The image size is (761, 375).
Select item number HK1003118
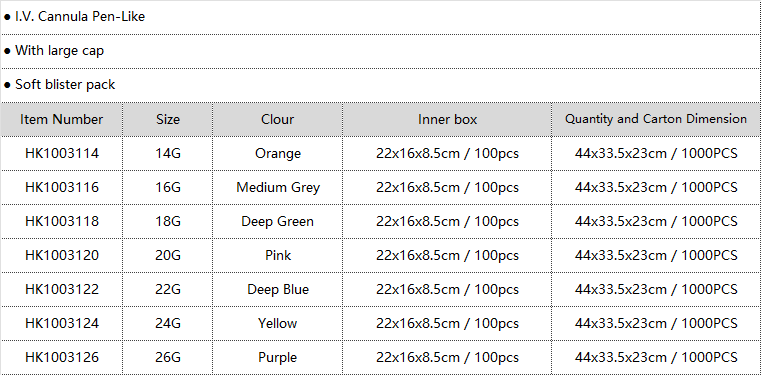click(x=62, y=221)
